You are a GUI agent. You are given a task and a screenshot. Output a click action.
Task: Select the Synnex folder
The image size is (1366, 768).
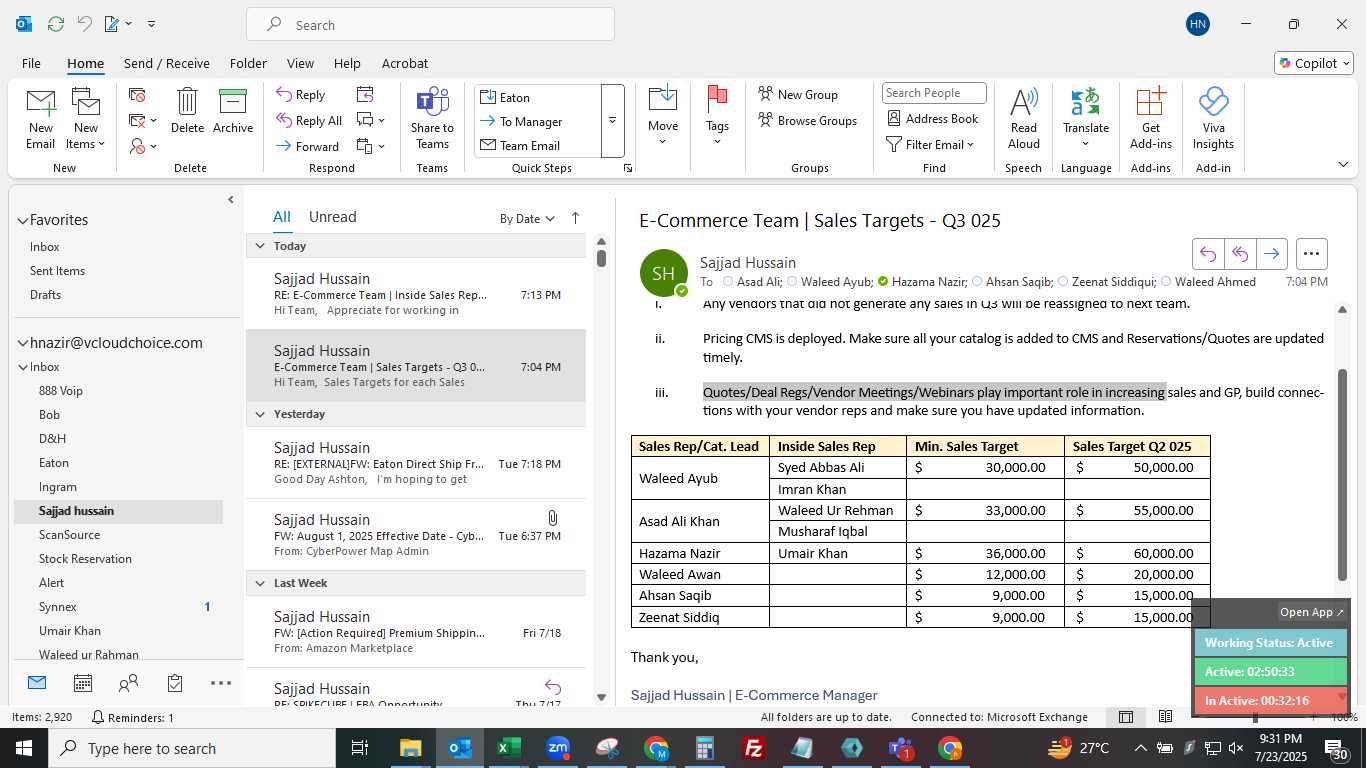(x=118, y=607)
